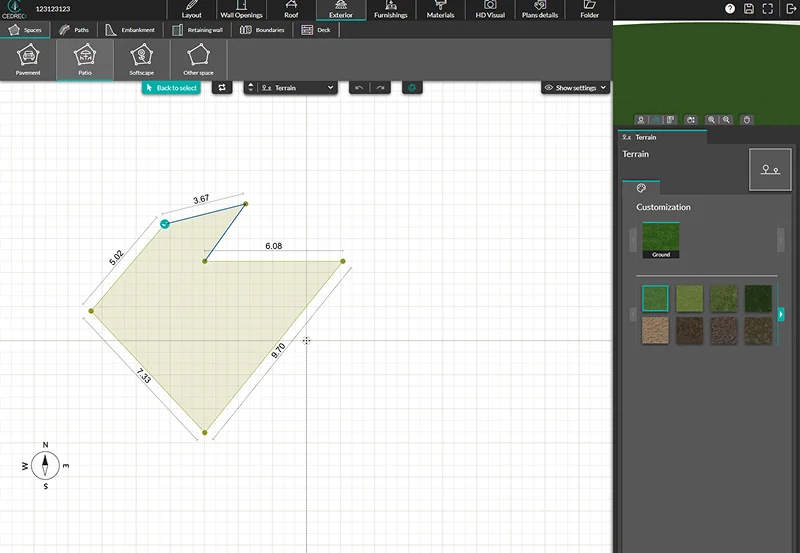Enter fullscreen mode via top-right icon
The image size is (800, 553).
point(768,8)
